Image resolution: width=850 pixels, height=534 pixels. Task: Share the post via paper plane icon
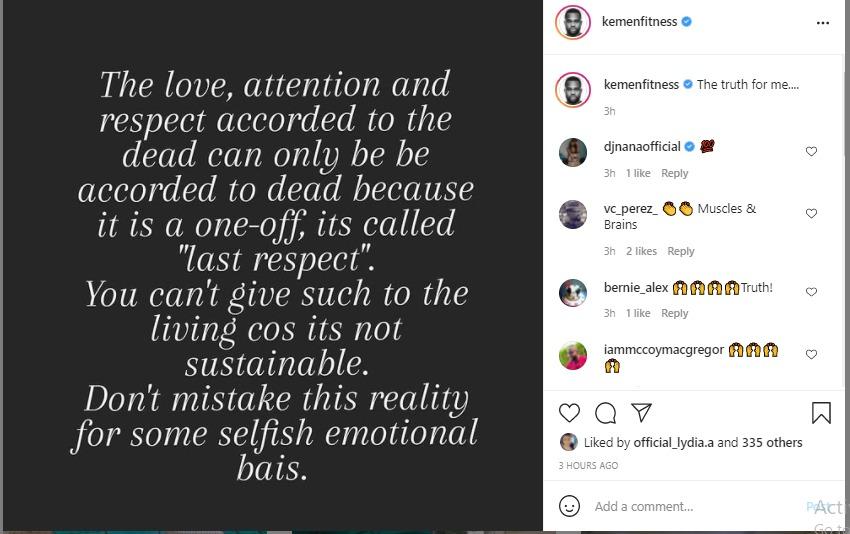[642, 413]
